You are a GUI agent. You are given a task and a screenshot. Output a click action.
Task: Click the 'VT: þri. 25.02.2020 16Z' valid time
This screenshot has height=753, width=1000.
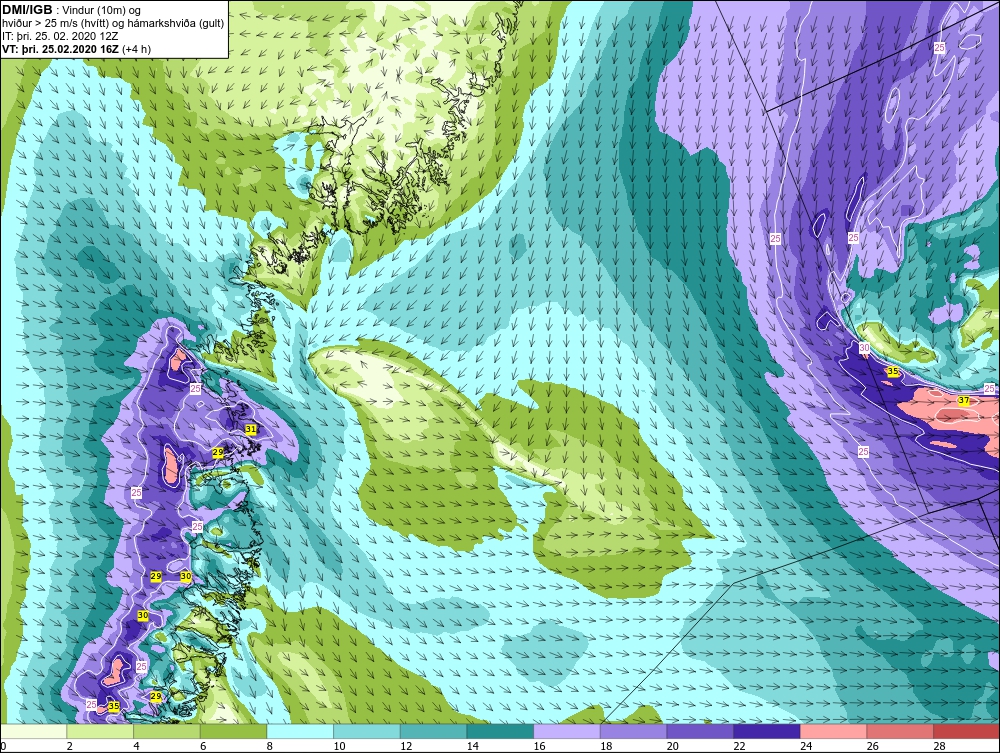(60, 48)
